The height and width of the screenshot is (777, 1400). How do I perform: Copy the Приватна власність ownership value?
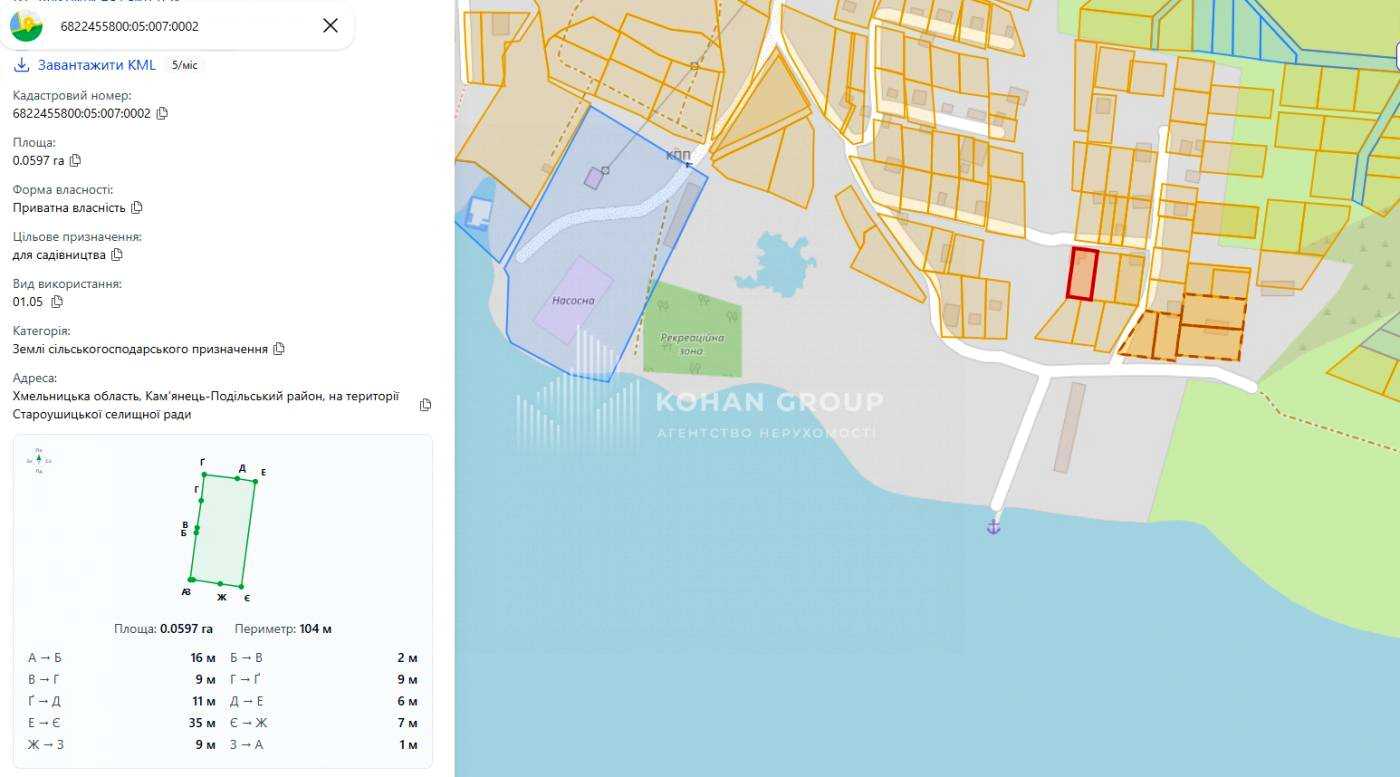coord(137,208)
